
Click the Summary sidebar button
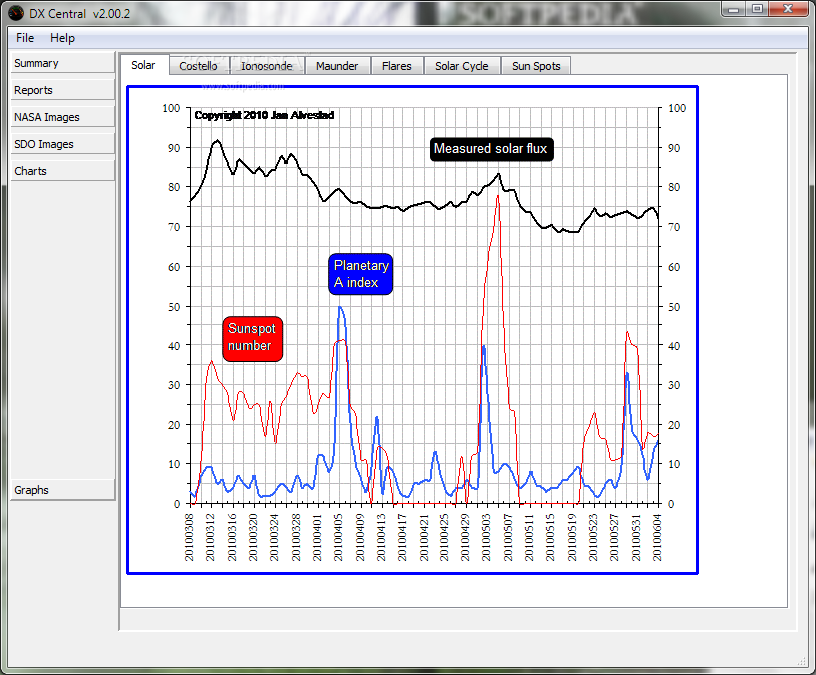62,62
